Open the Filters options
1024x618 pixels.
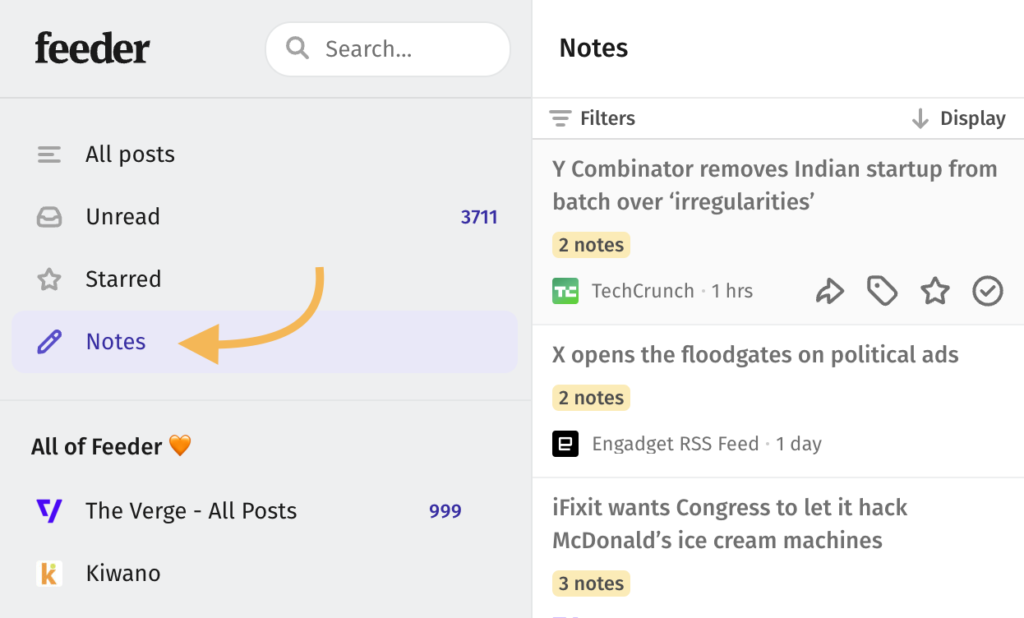pyautogui.click(x=592, y=118)
